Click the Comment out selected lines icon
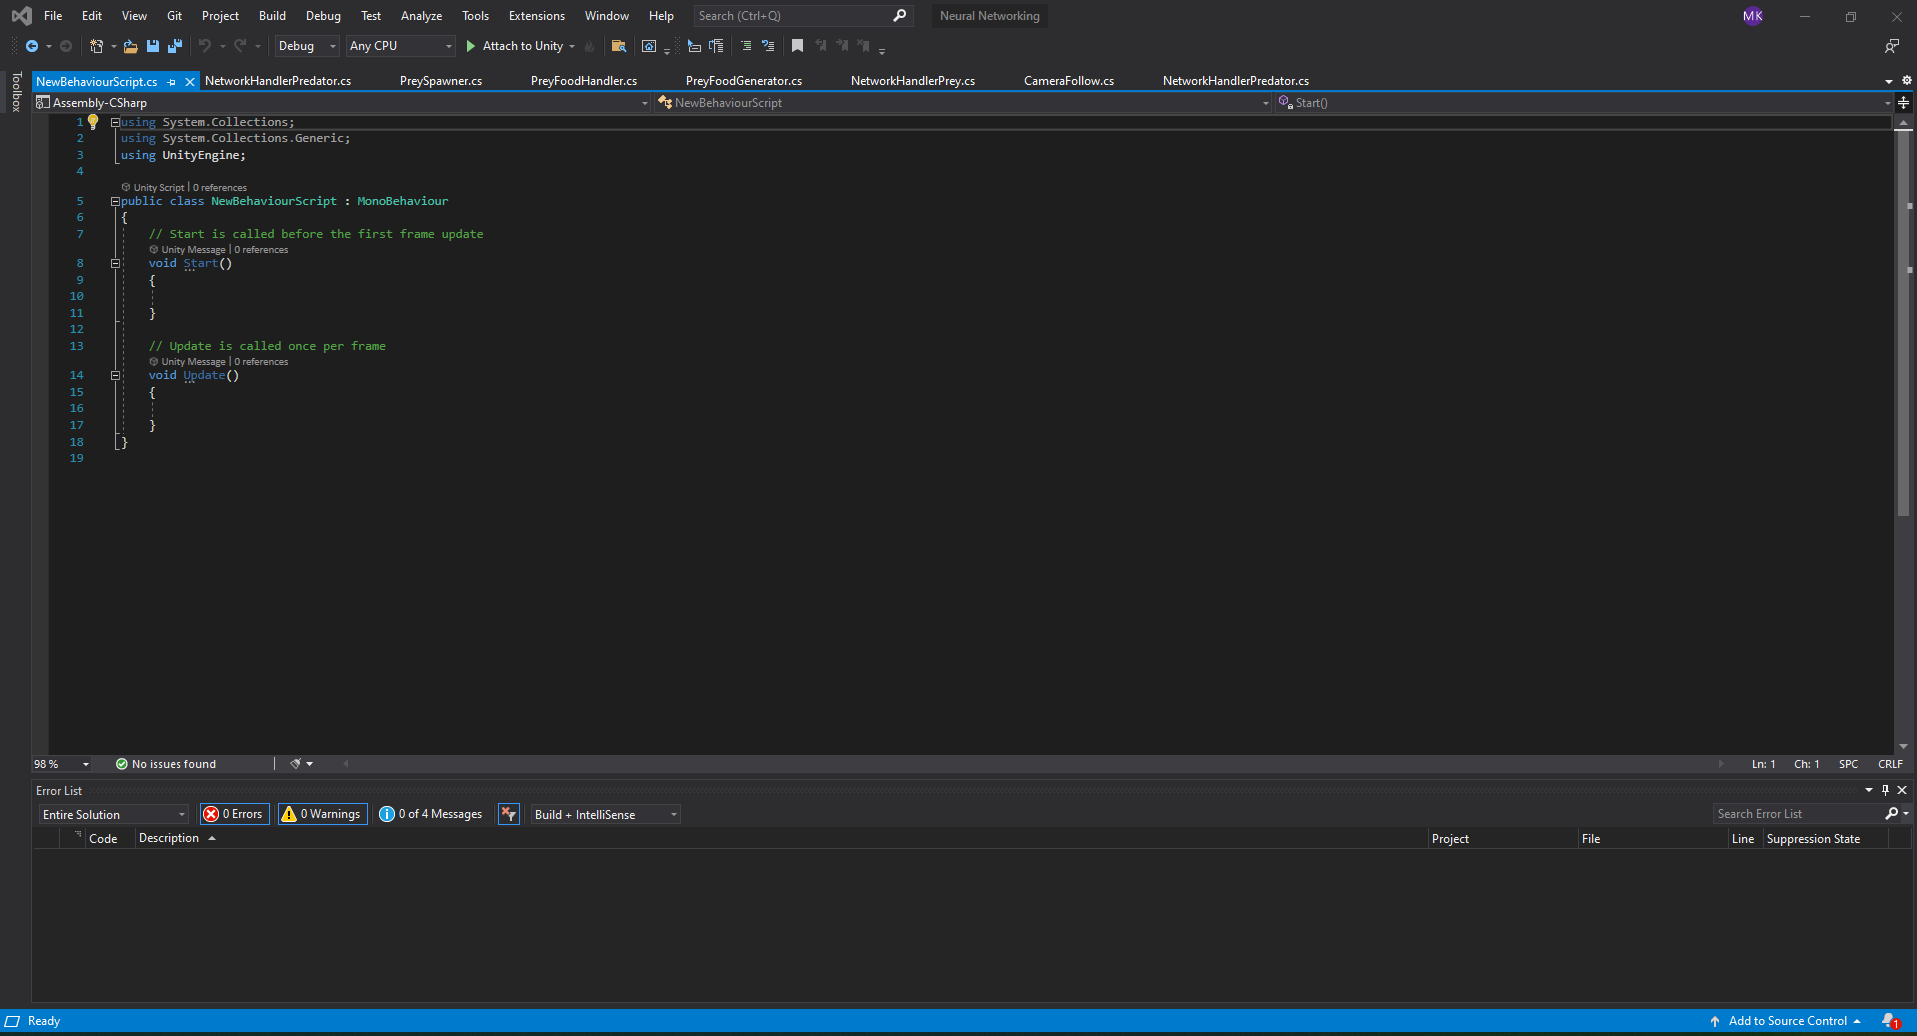Image resolution: width=1917 pixels, height=1036 pixels. (x=745, y=46)
